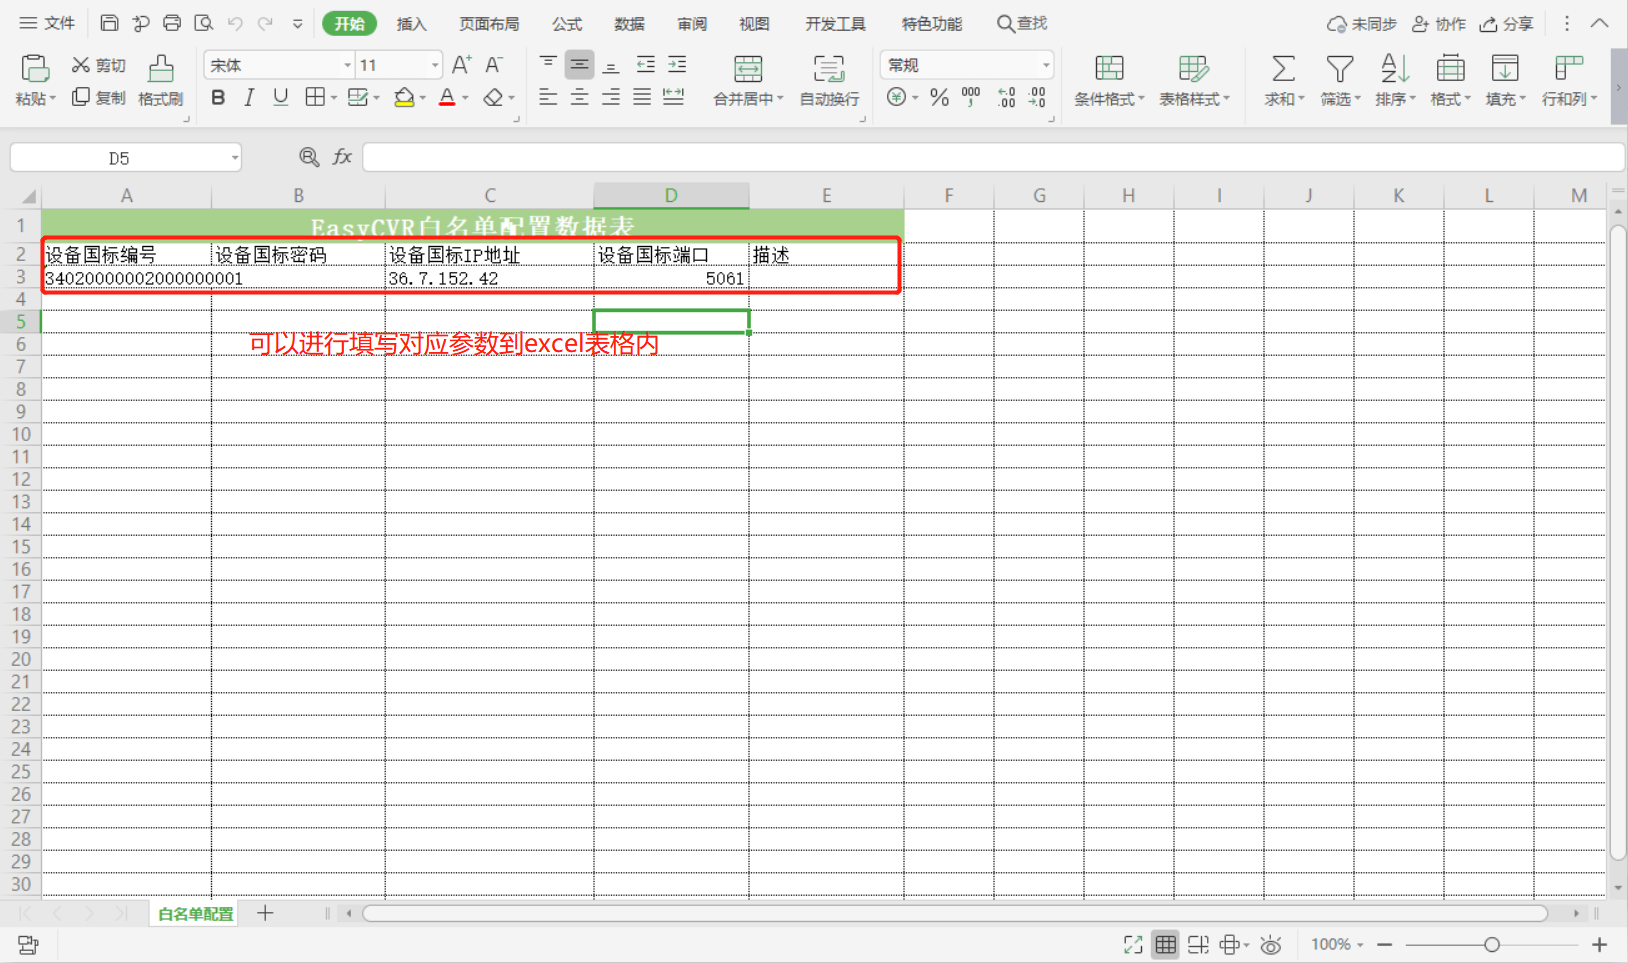Click the 查找 search button
Viewport: 1628px width, 963px height.
pos(1022,23)
